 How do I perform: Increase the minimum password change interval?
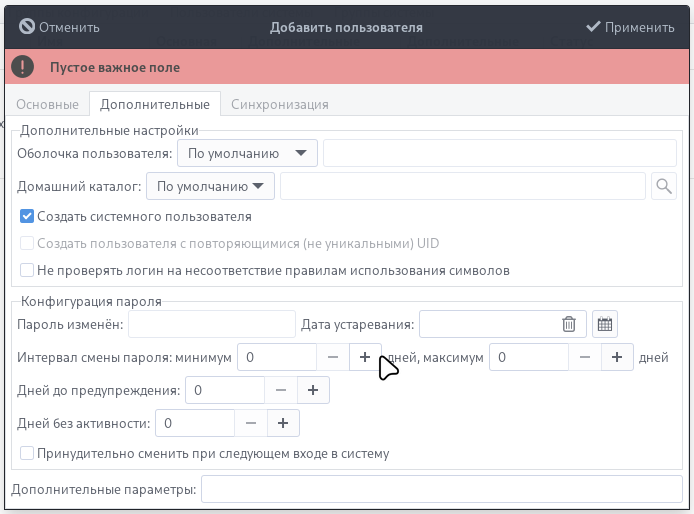[x=364, y=357]
